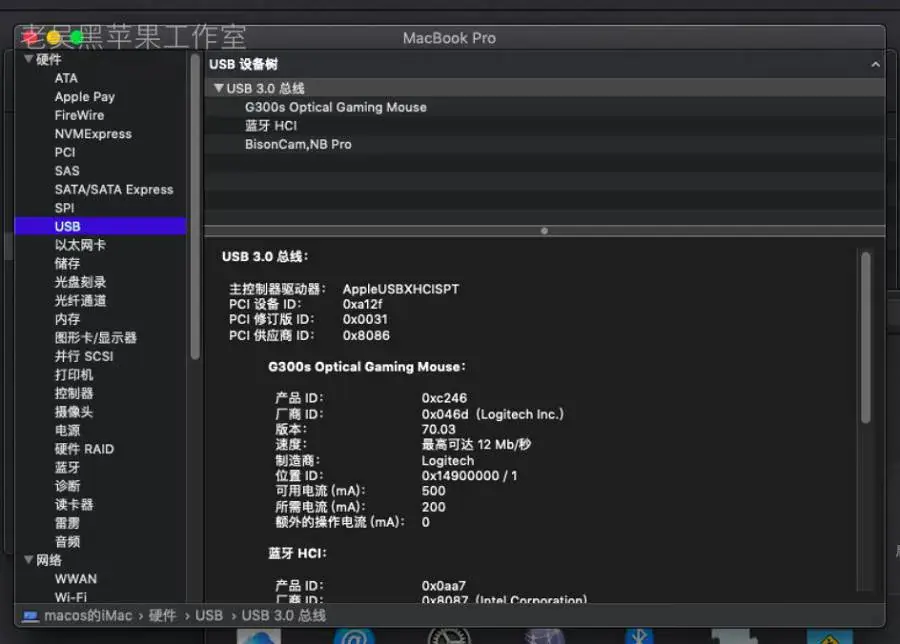The height and width of the screenshot is (644, 900).
Task: Click the sidebar vertical scrollbar
Action: point(195,207)
